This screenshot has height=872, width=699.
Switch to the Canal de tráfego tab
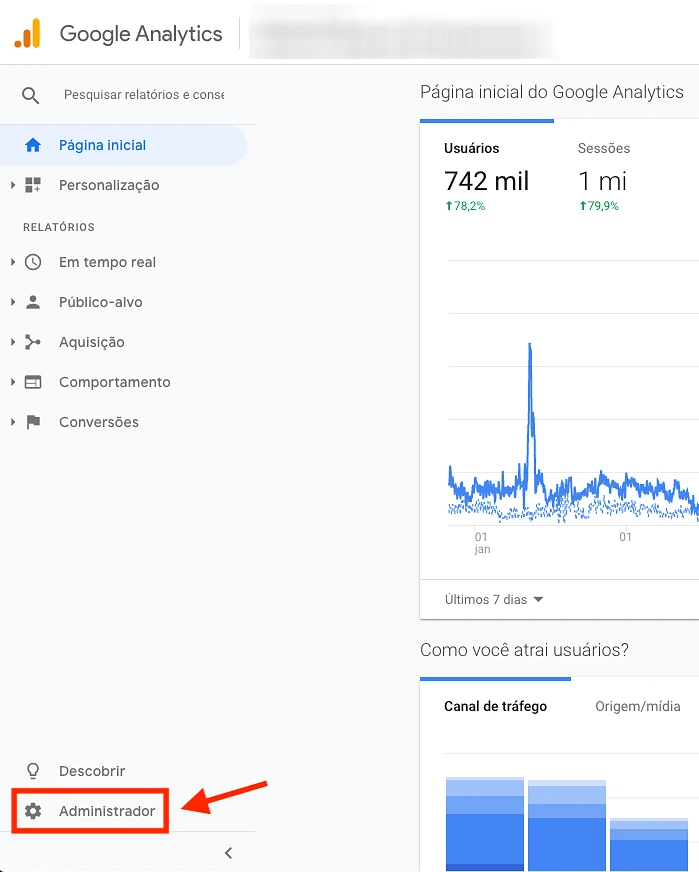pyautogui.click(x=495, y=706)
